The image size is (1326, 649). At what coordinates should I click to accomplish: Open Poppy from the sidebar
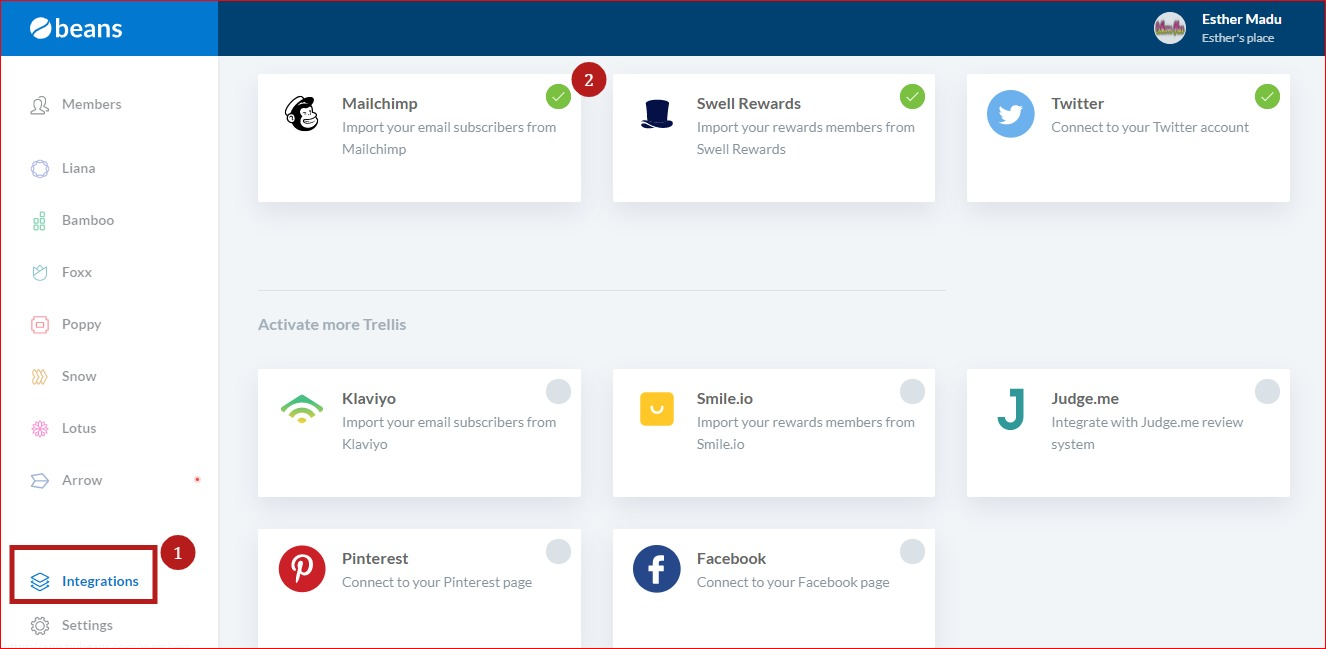(x=81, y=324)
